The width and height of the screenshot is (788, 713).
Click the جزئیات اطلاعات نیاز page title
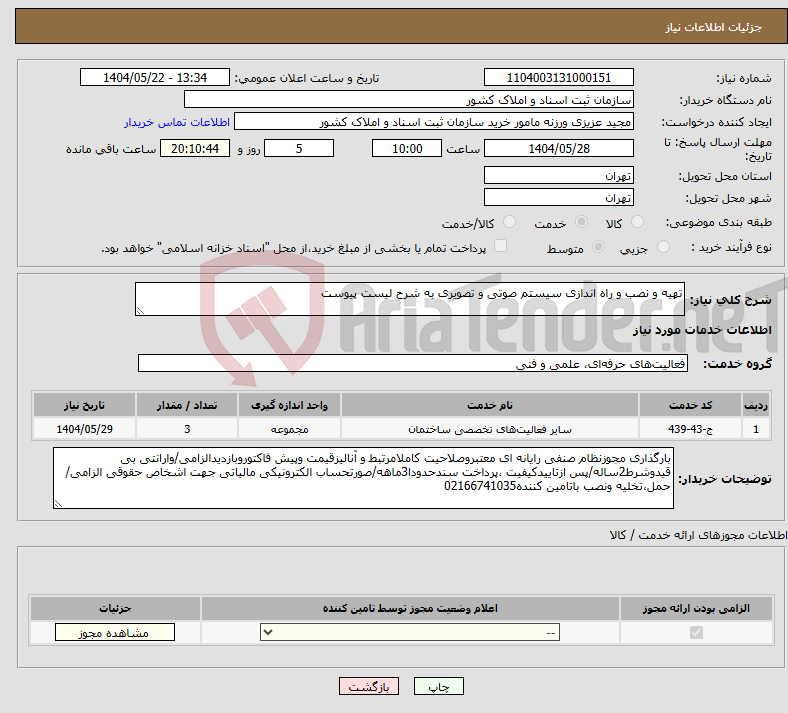tap(714, 27)
